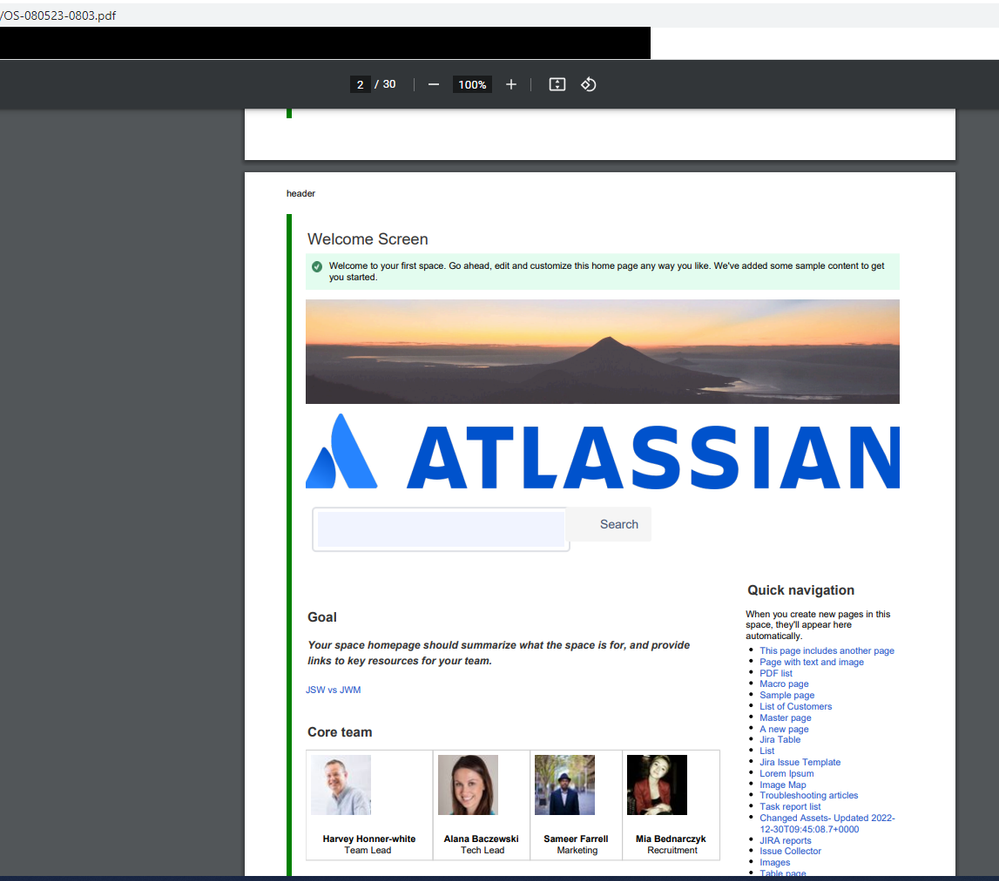Zoom in with the plus icon
This screenshot has height=881, width=999.
(x=511, y=85)
